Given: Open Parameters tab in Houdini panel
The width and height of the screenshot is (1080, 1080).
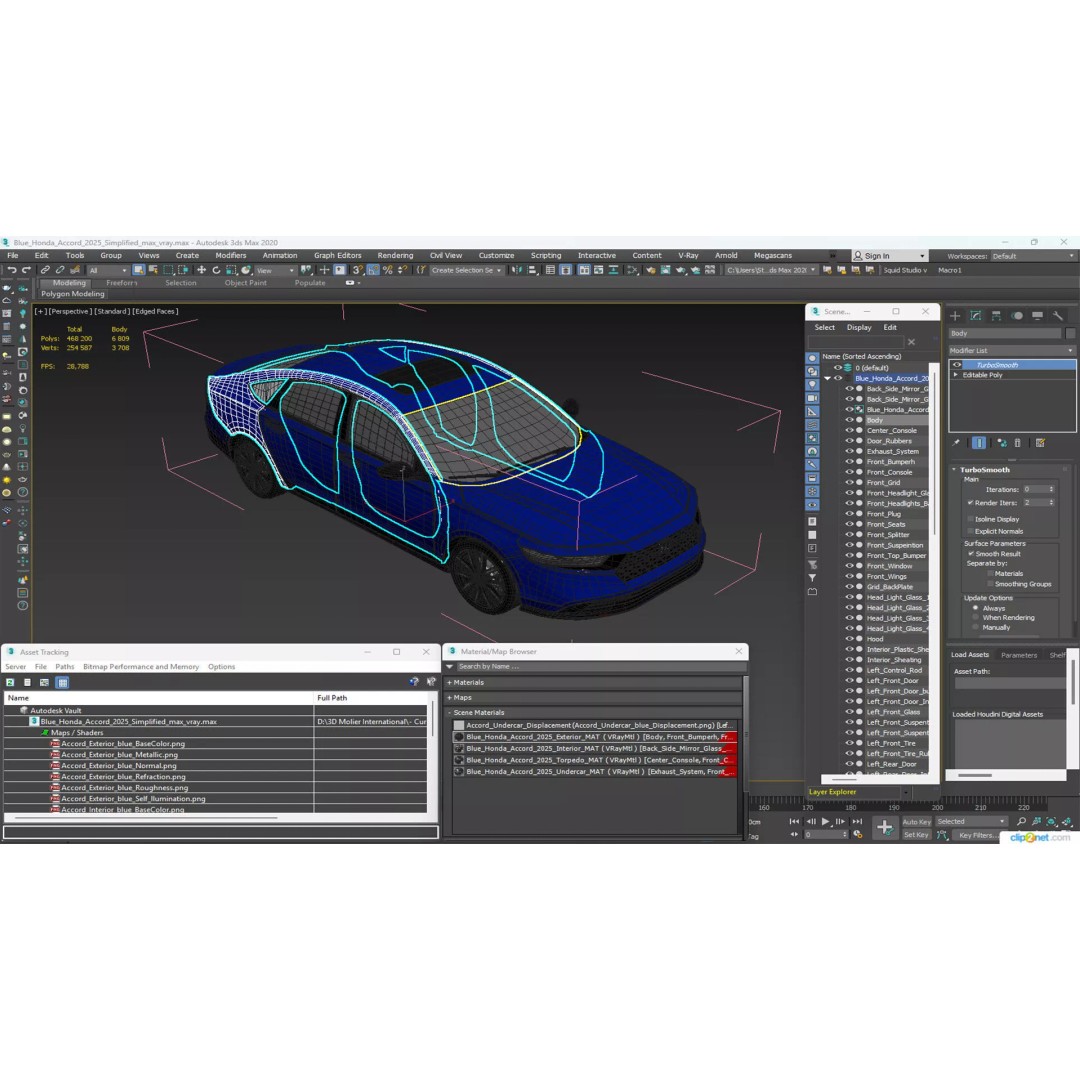Looking at the screenshot, I should [x=1019, y=655].
